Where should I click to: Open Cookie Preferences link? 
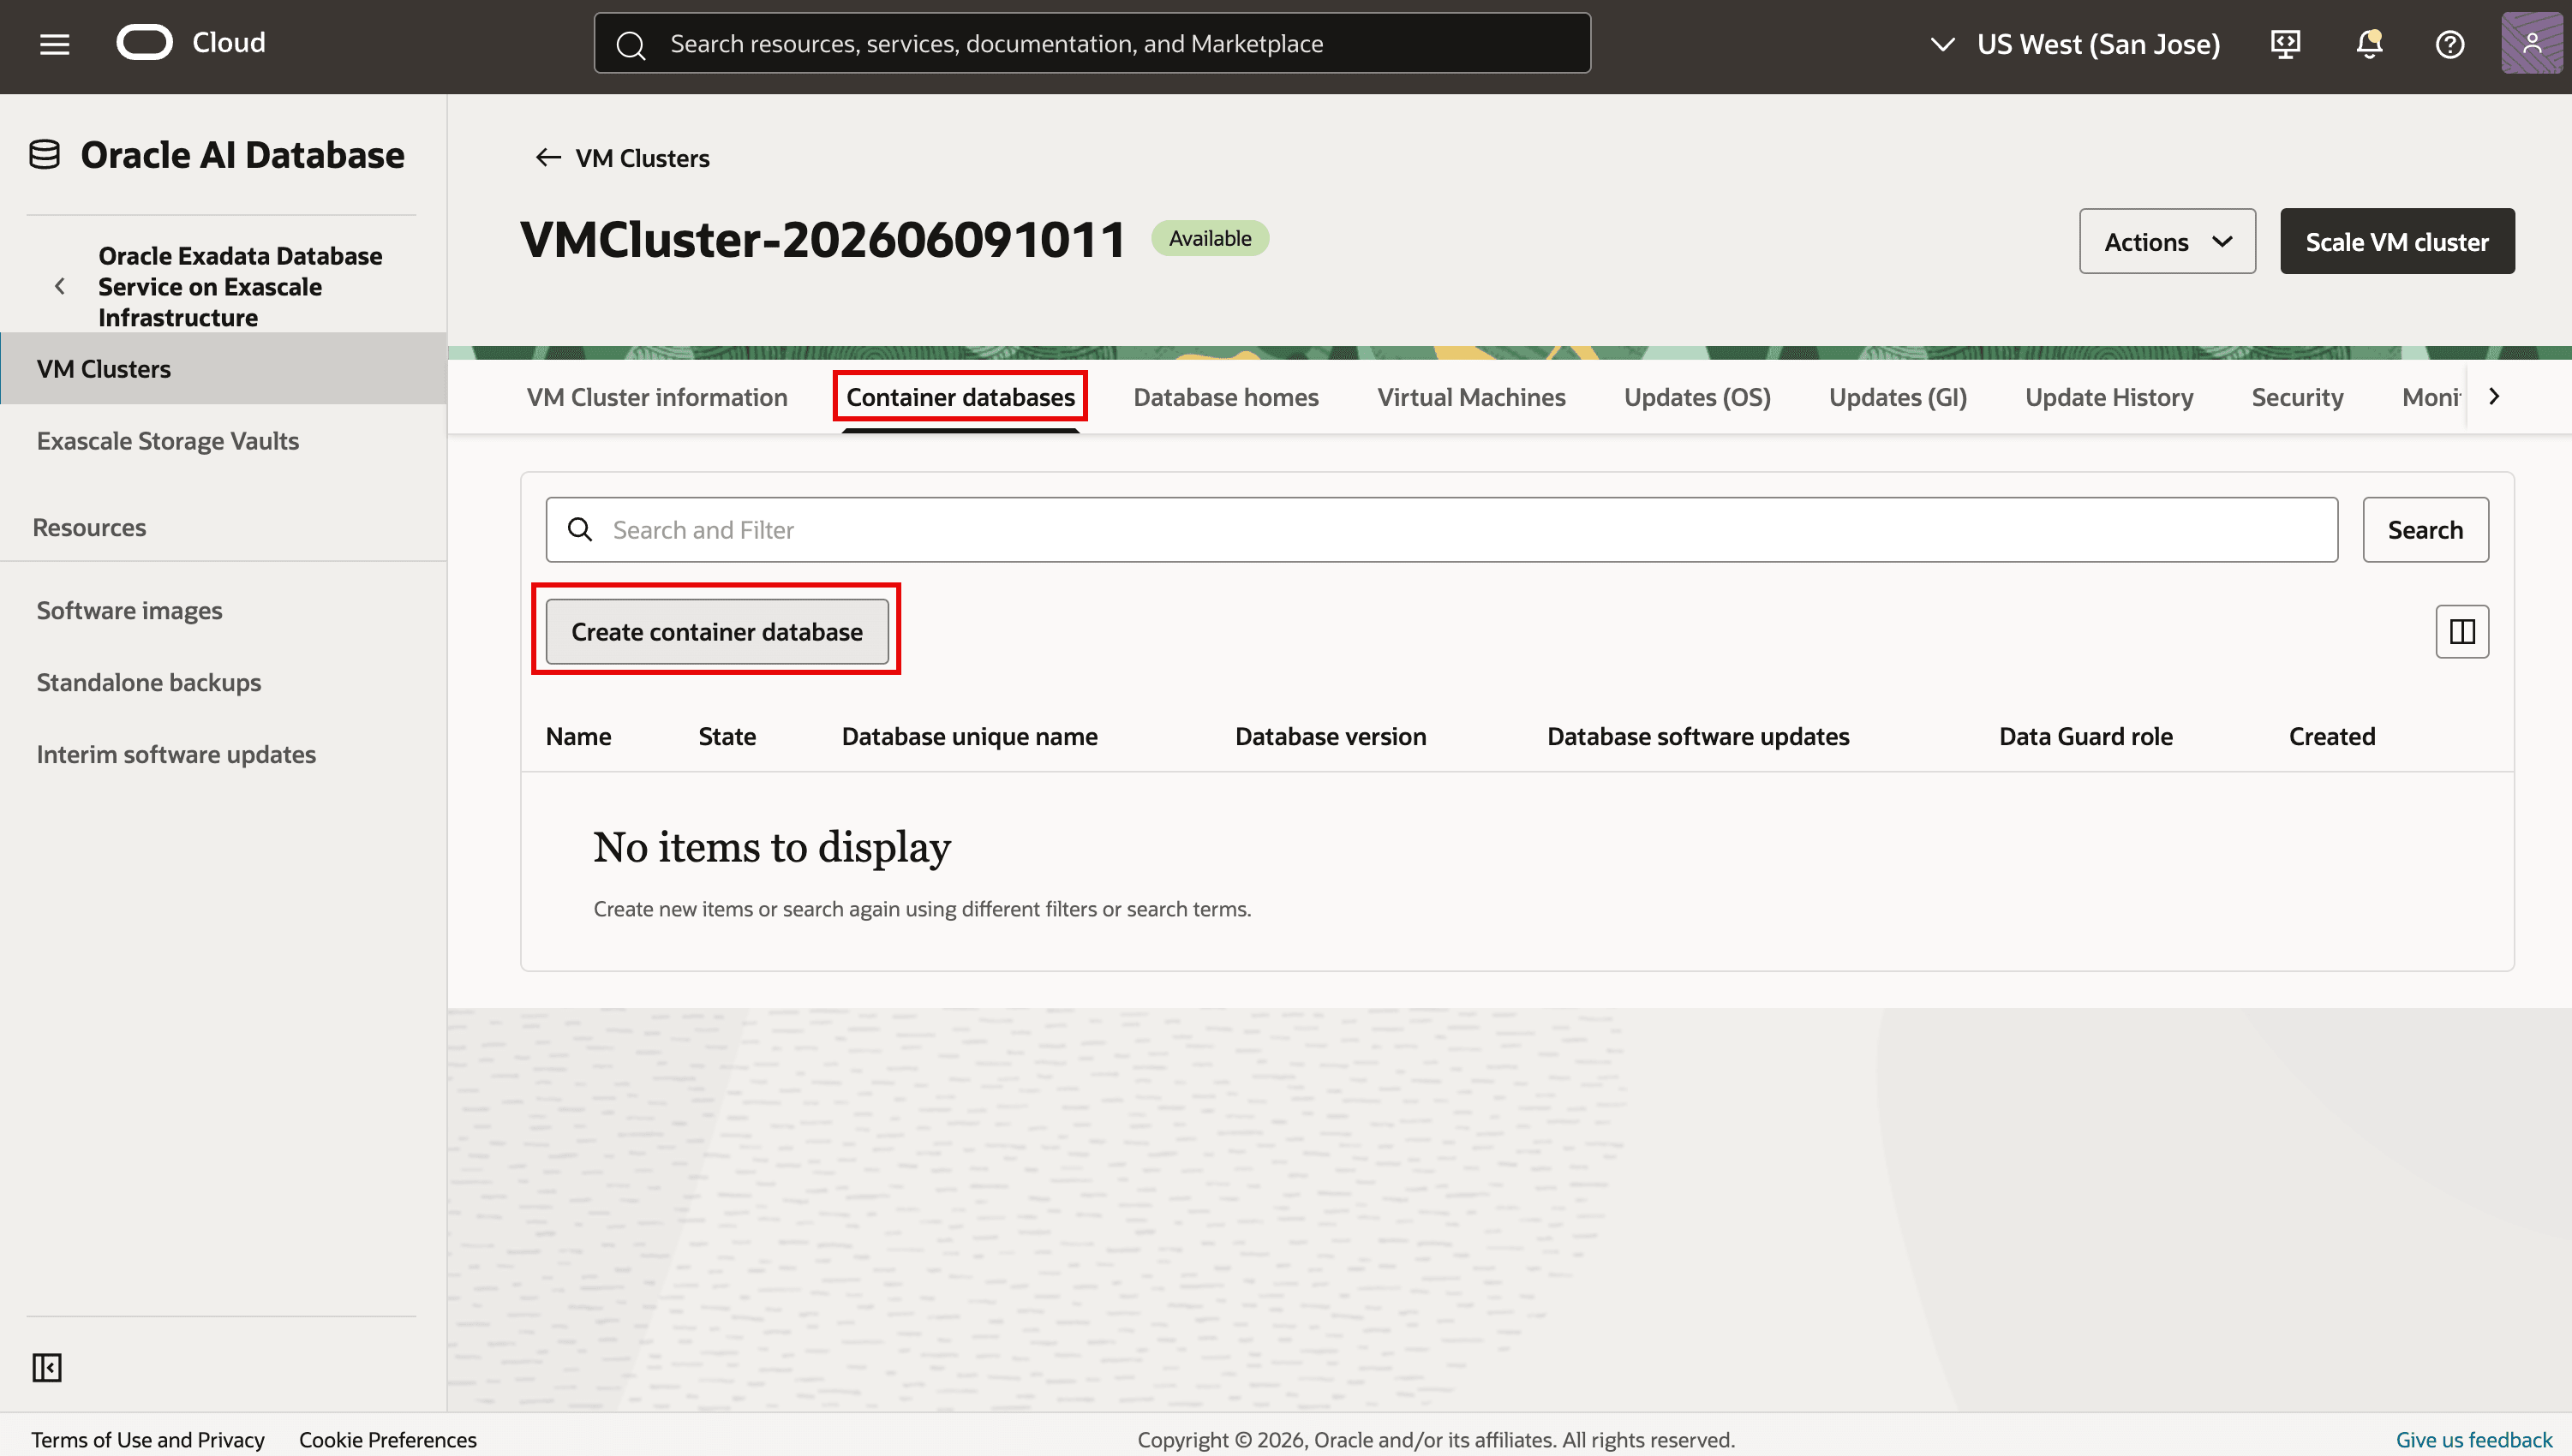point(387,1439)
